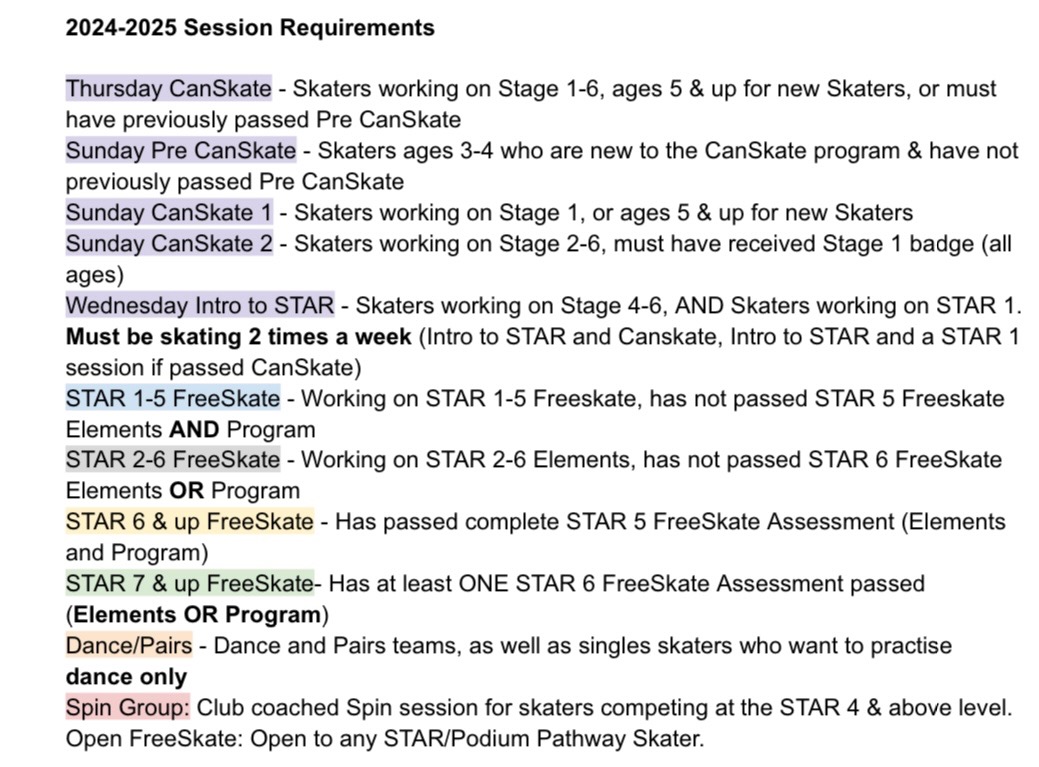Click the Sunday CanSkate 2 label

[169, 243]
